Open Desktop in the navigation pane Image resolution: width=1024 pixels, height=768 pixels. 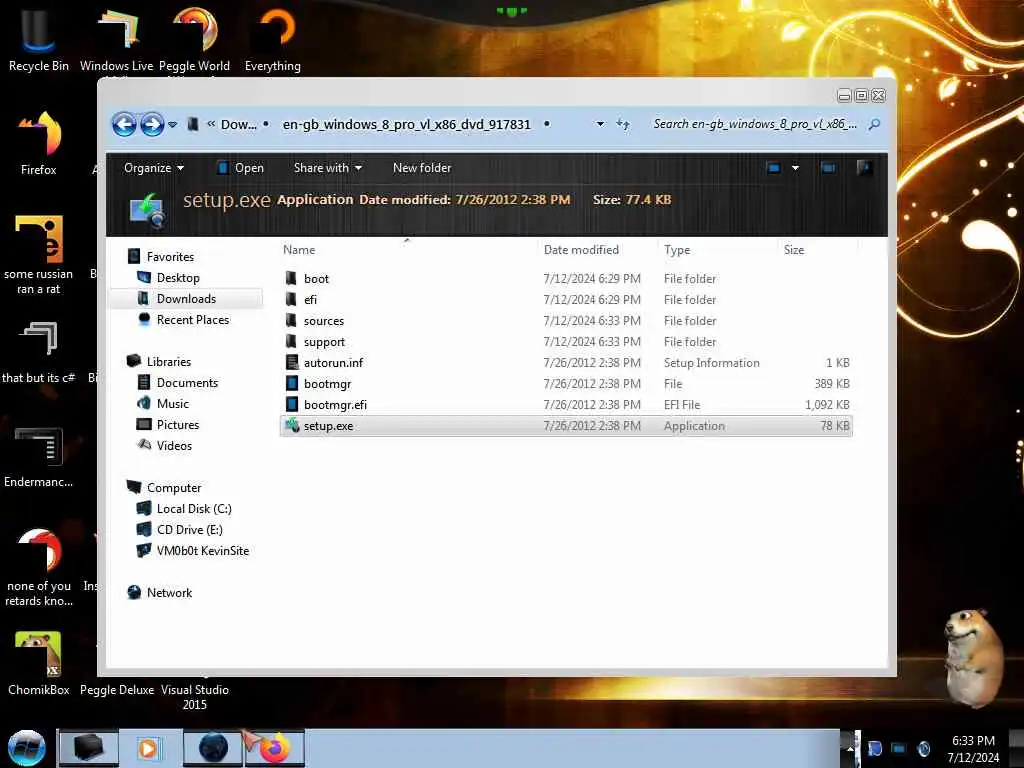pos(178,278)
